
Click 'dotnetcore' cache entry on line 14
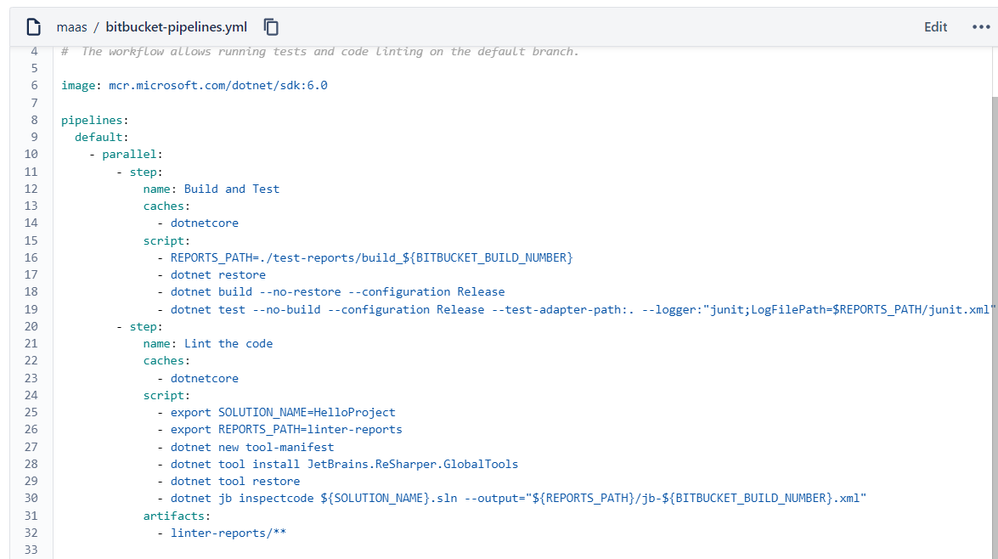coord(204,223)
